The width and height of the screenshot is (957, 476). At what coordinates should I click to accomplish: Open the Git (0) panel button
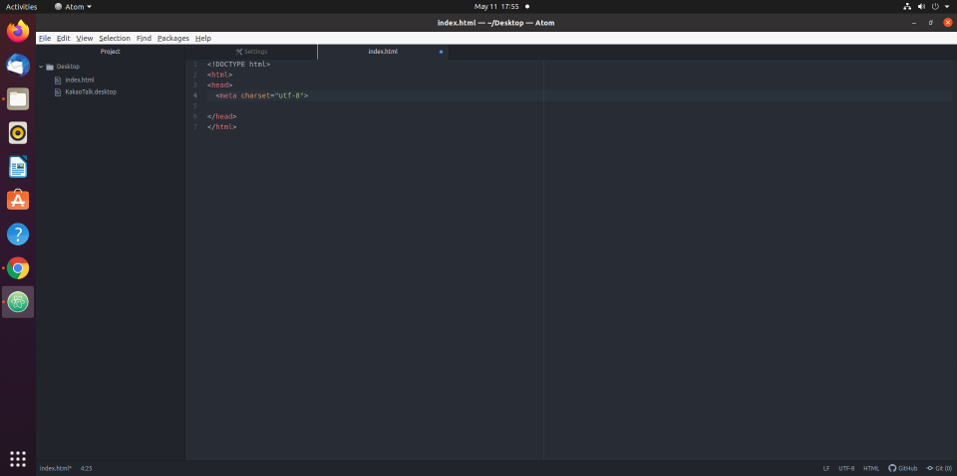pos(939,468)
